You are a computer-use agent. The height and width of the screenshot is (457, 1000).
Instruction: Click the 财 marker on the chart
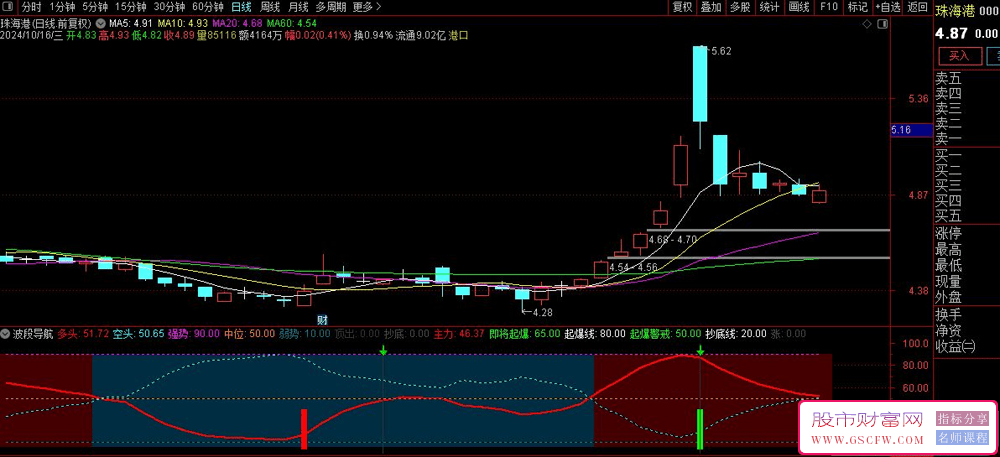[x=323, y=319]
